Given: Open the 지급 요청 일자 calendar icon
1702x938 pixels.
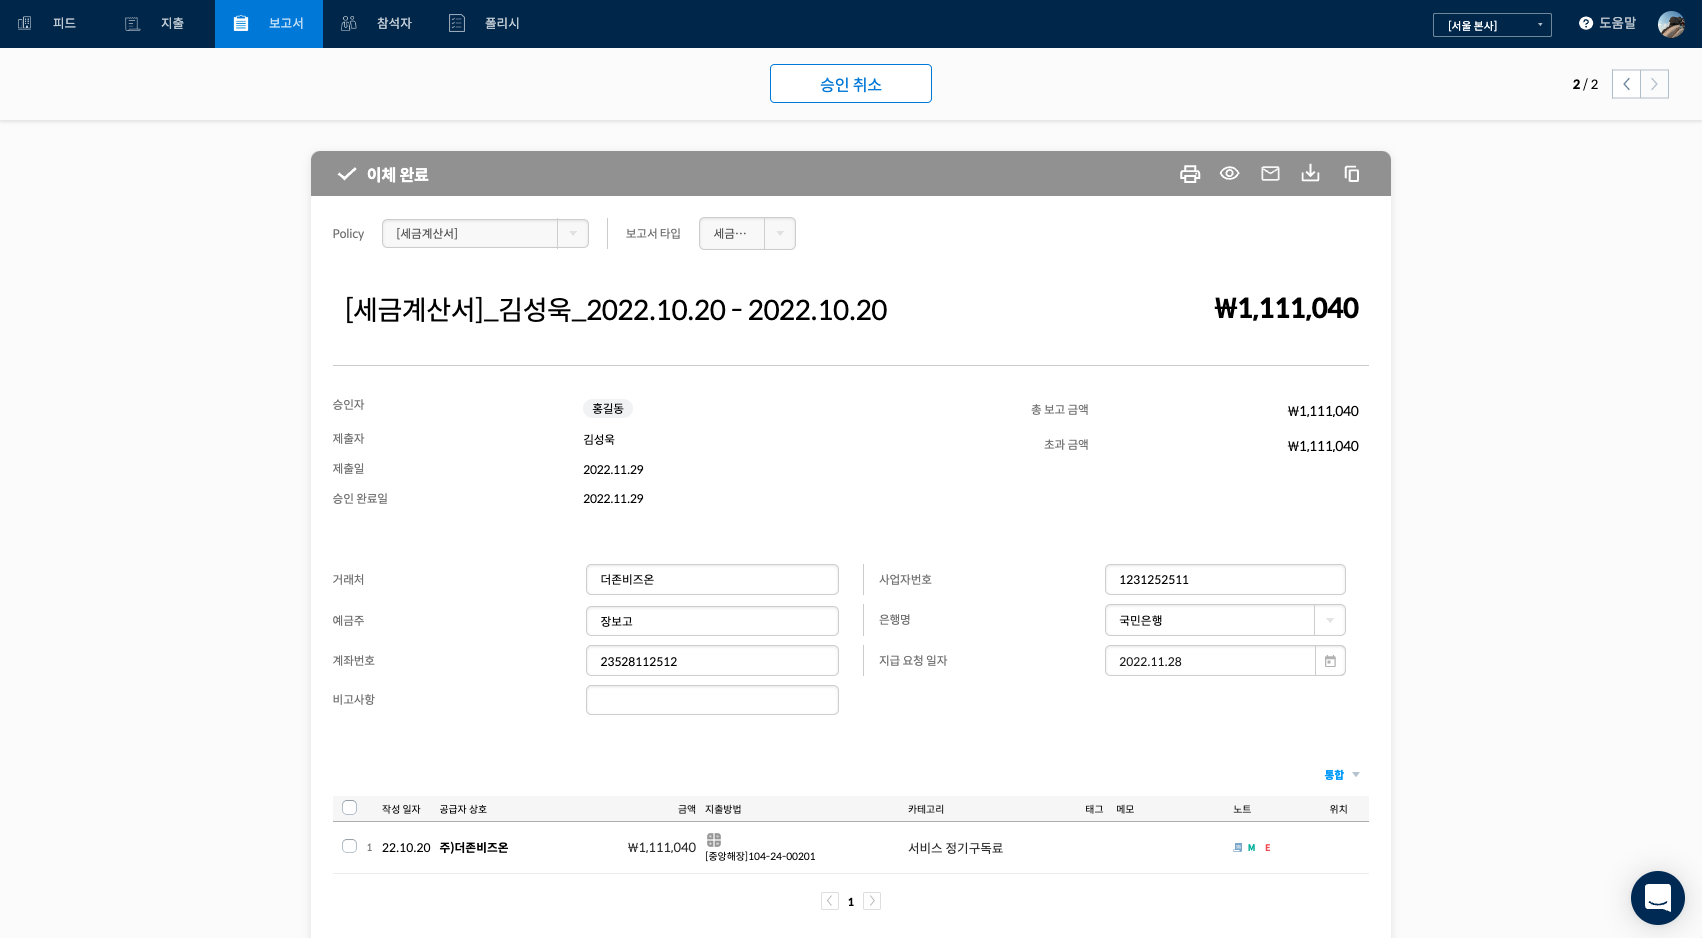Looking at the screenshot, I should point(1330,661).
